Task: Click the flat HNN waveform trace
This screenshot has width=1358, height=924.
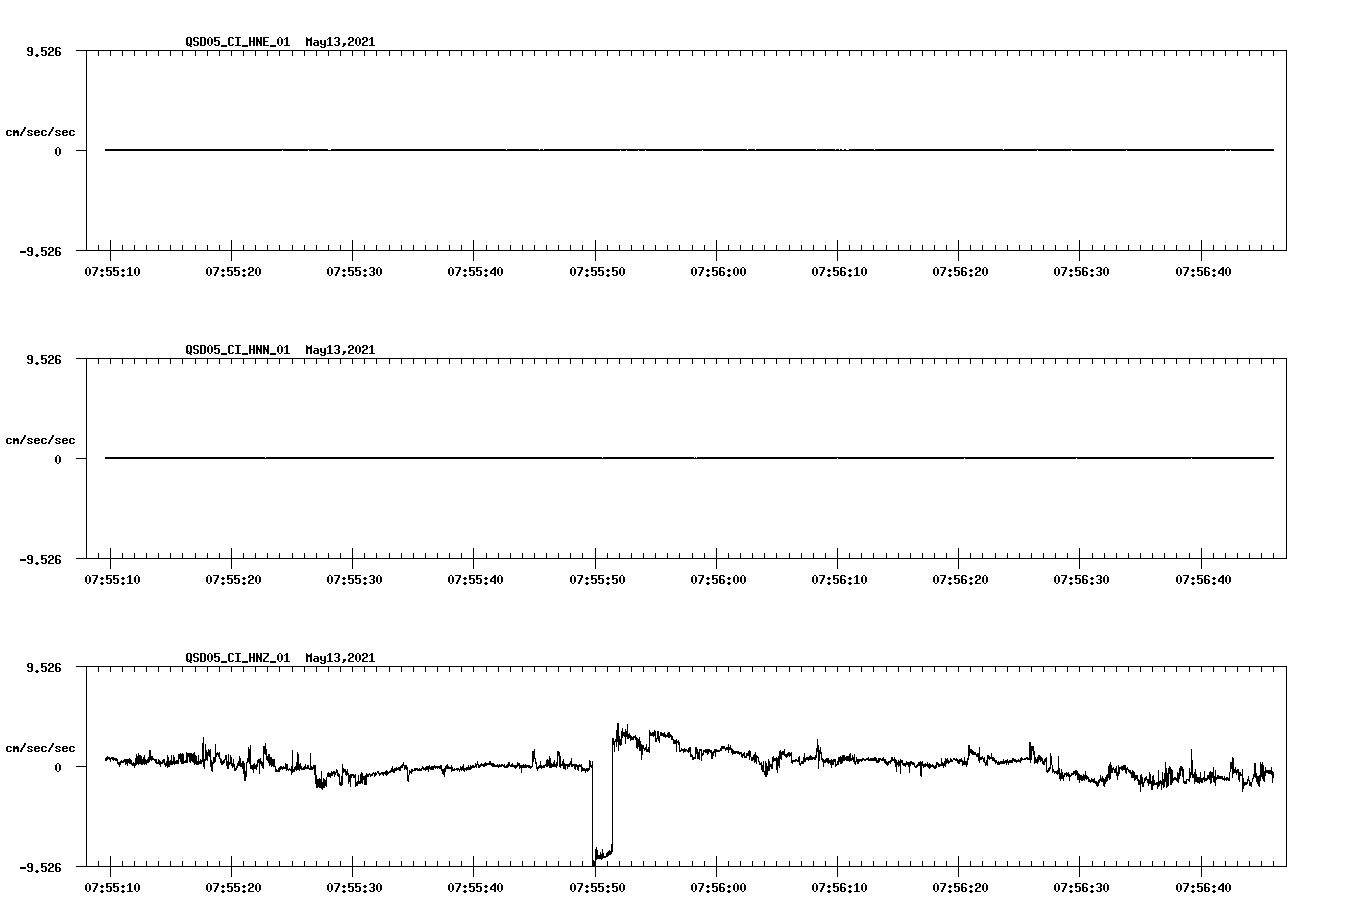Action: tap(600, 459)
